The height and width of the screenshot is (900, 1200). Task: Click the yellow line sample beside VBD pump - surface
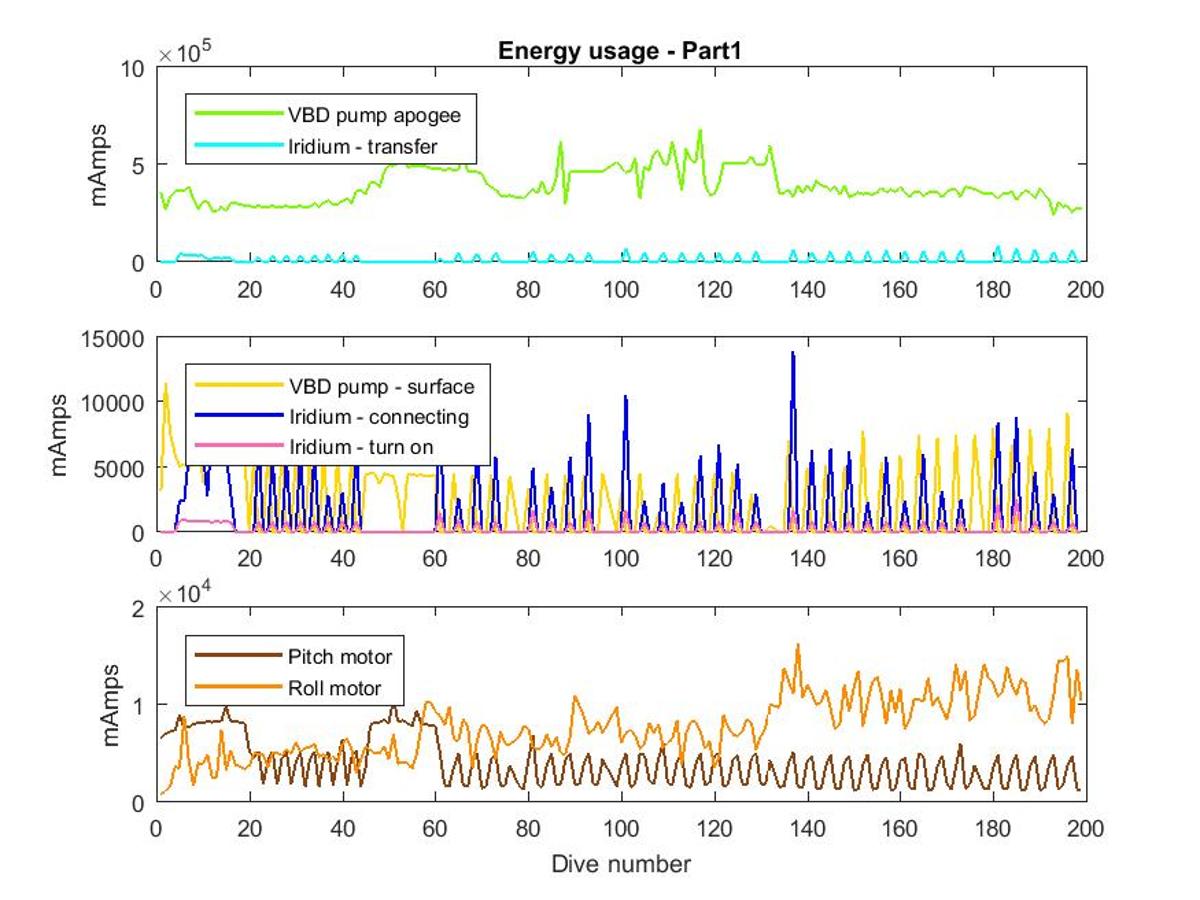pyautogui.click(x=239, y=386)
